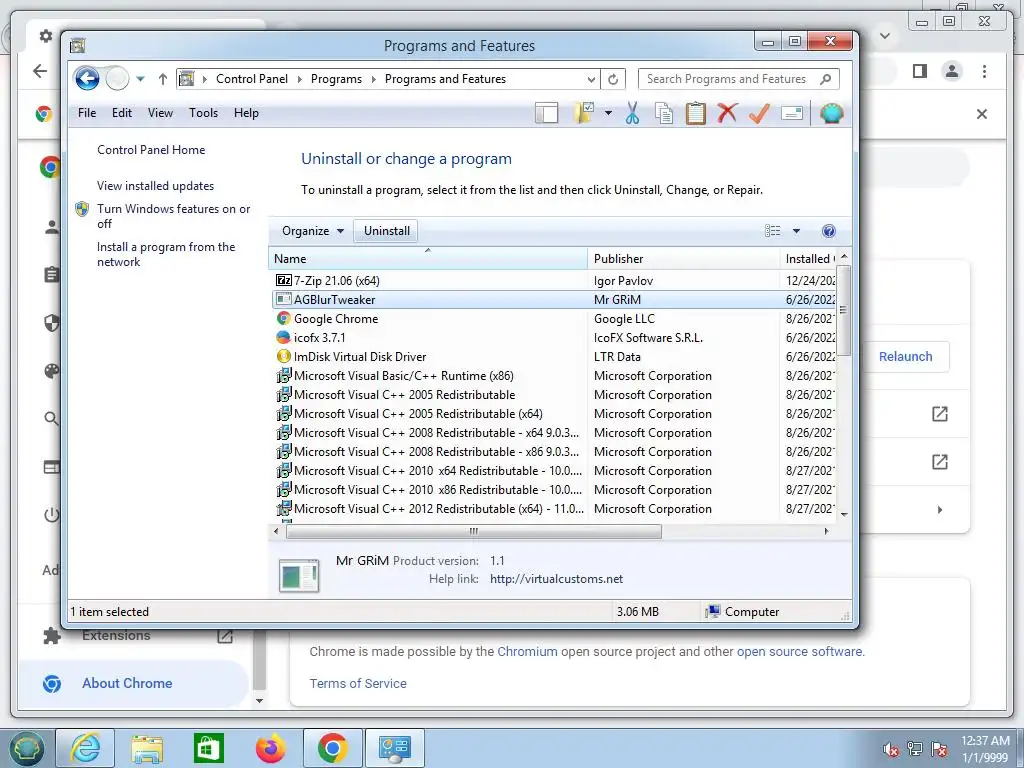Sort the list by the Name column header

pos(428,259)
